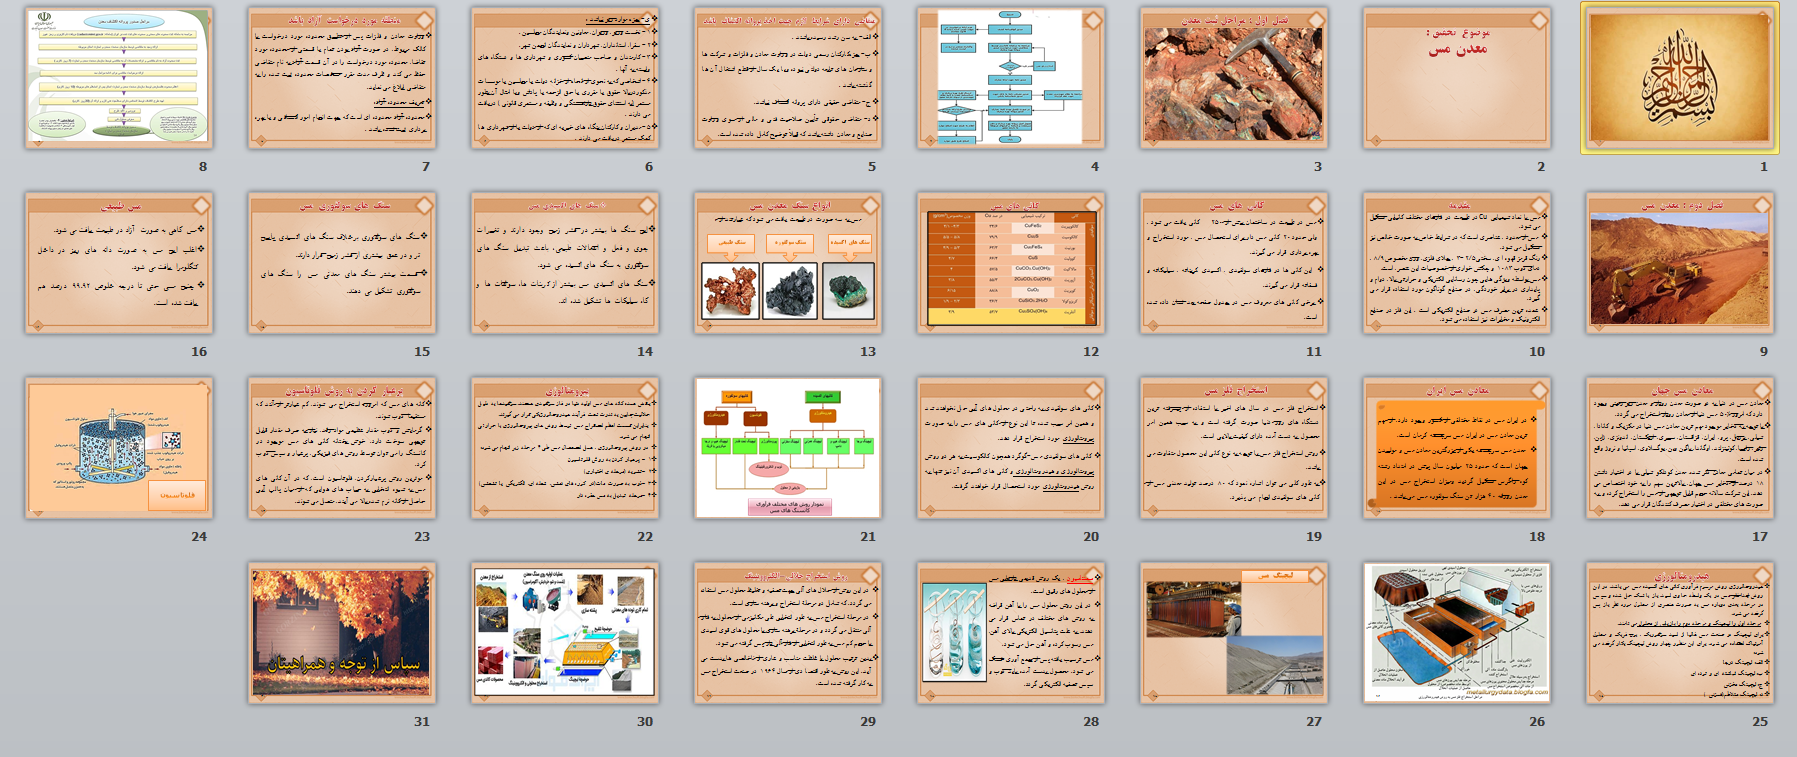Select text slide number 14
Viewport: 1797px width, 757px height.
[x=565, y=263]
